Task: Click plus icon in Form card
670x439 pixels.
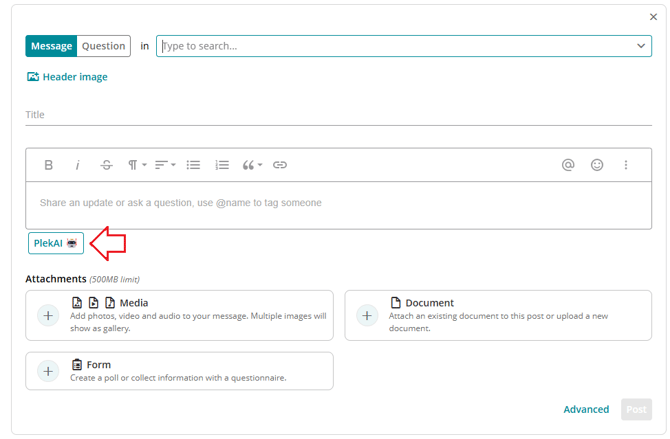Action: (48, 371)
